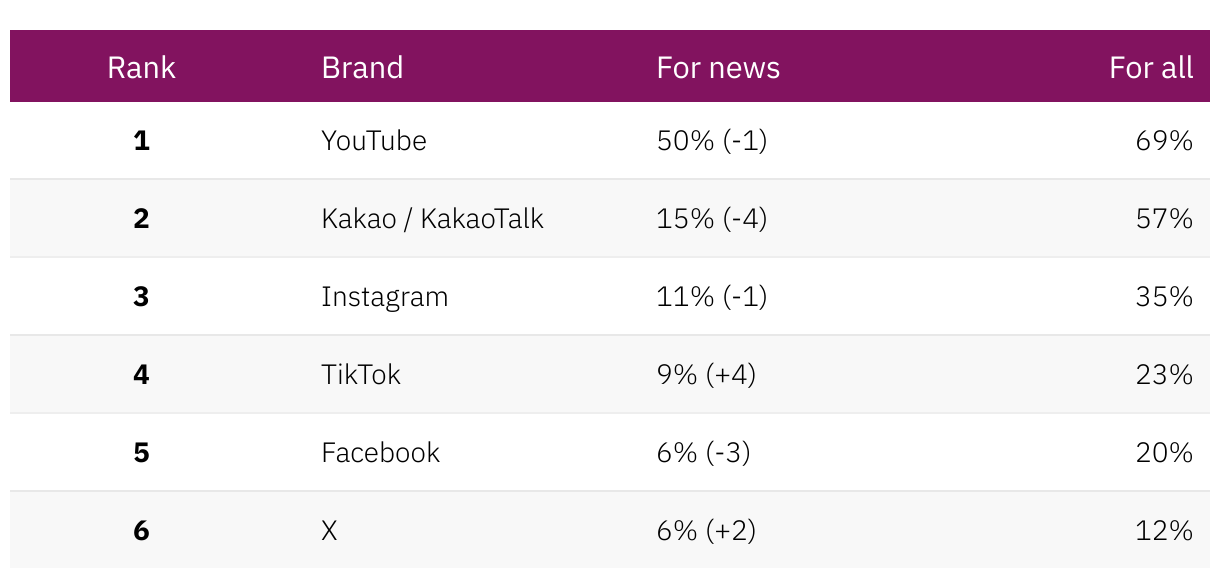This screenshot has height=578, width=1220.
Task: Click YouTube's 50% (-1) news value
Action: coord(712,141)
